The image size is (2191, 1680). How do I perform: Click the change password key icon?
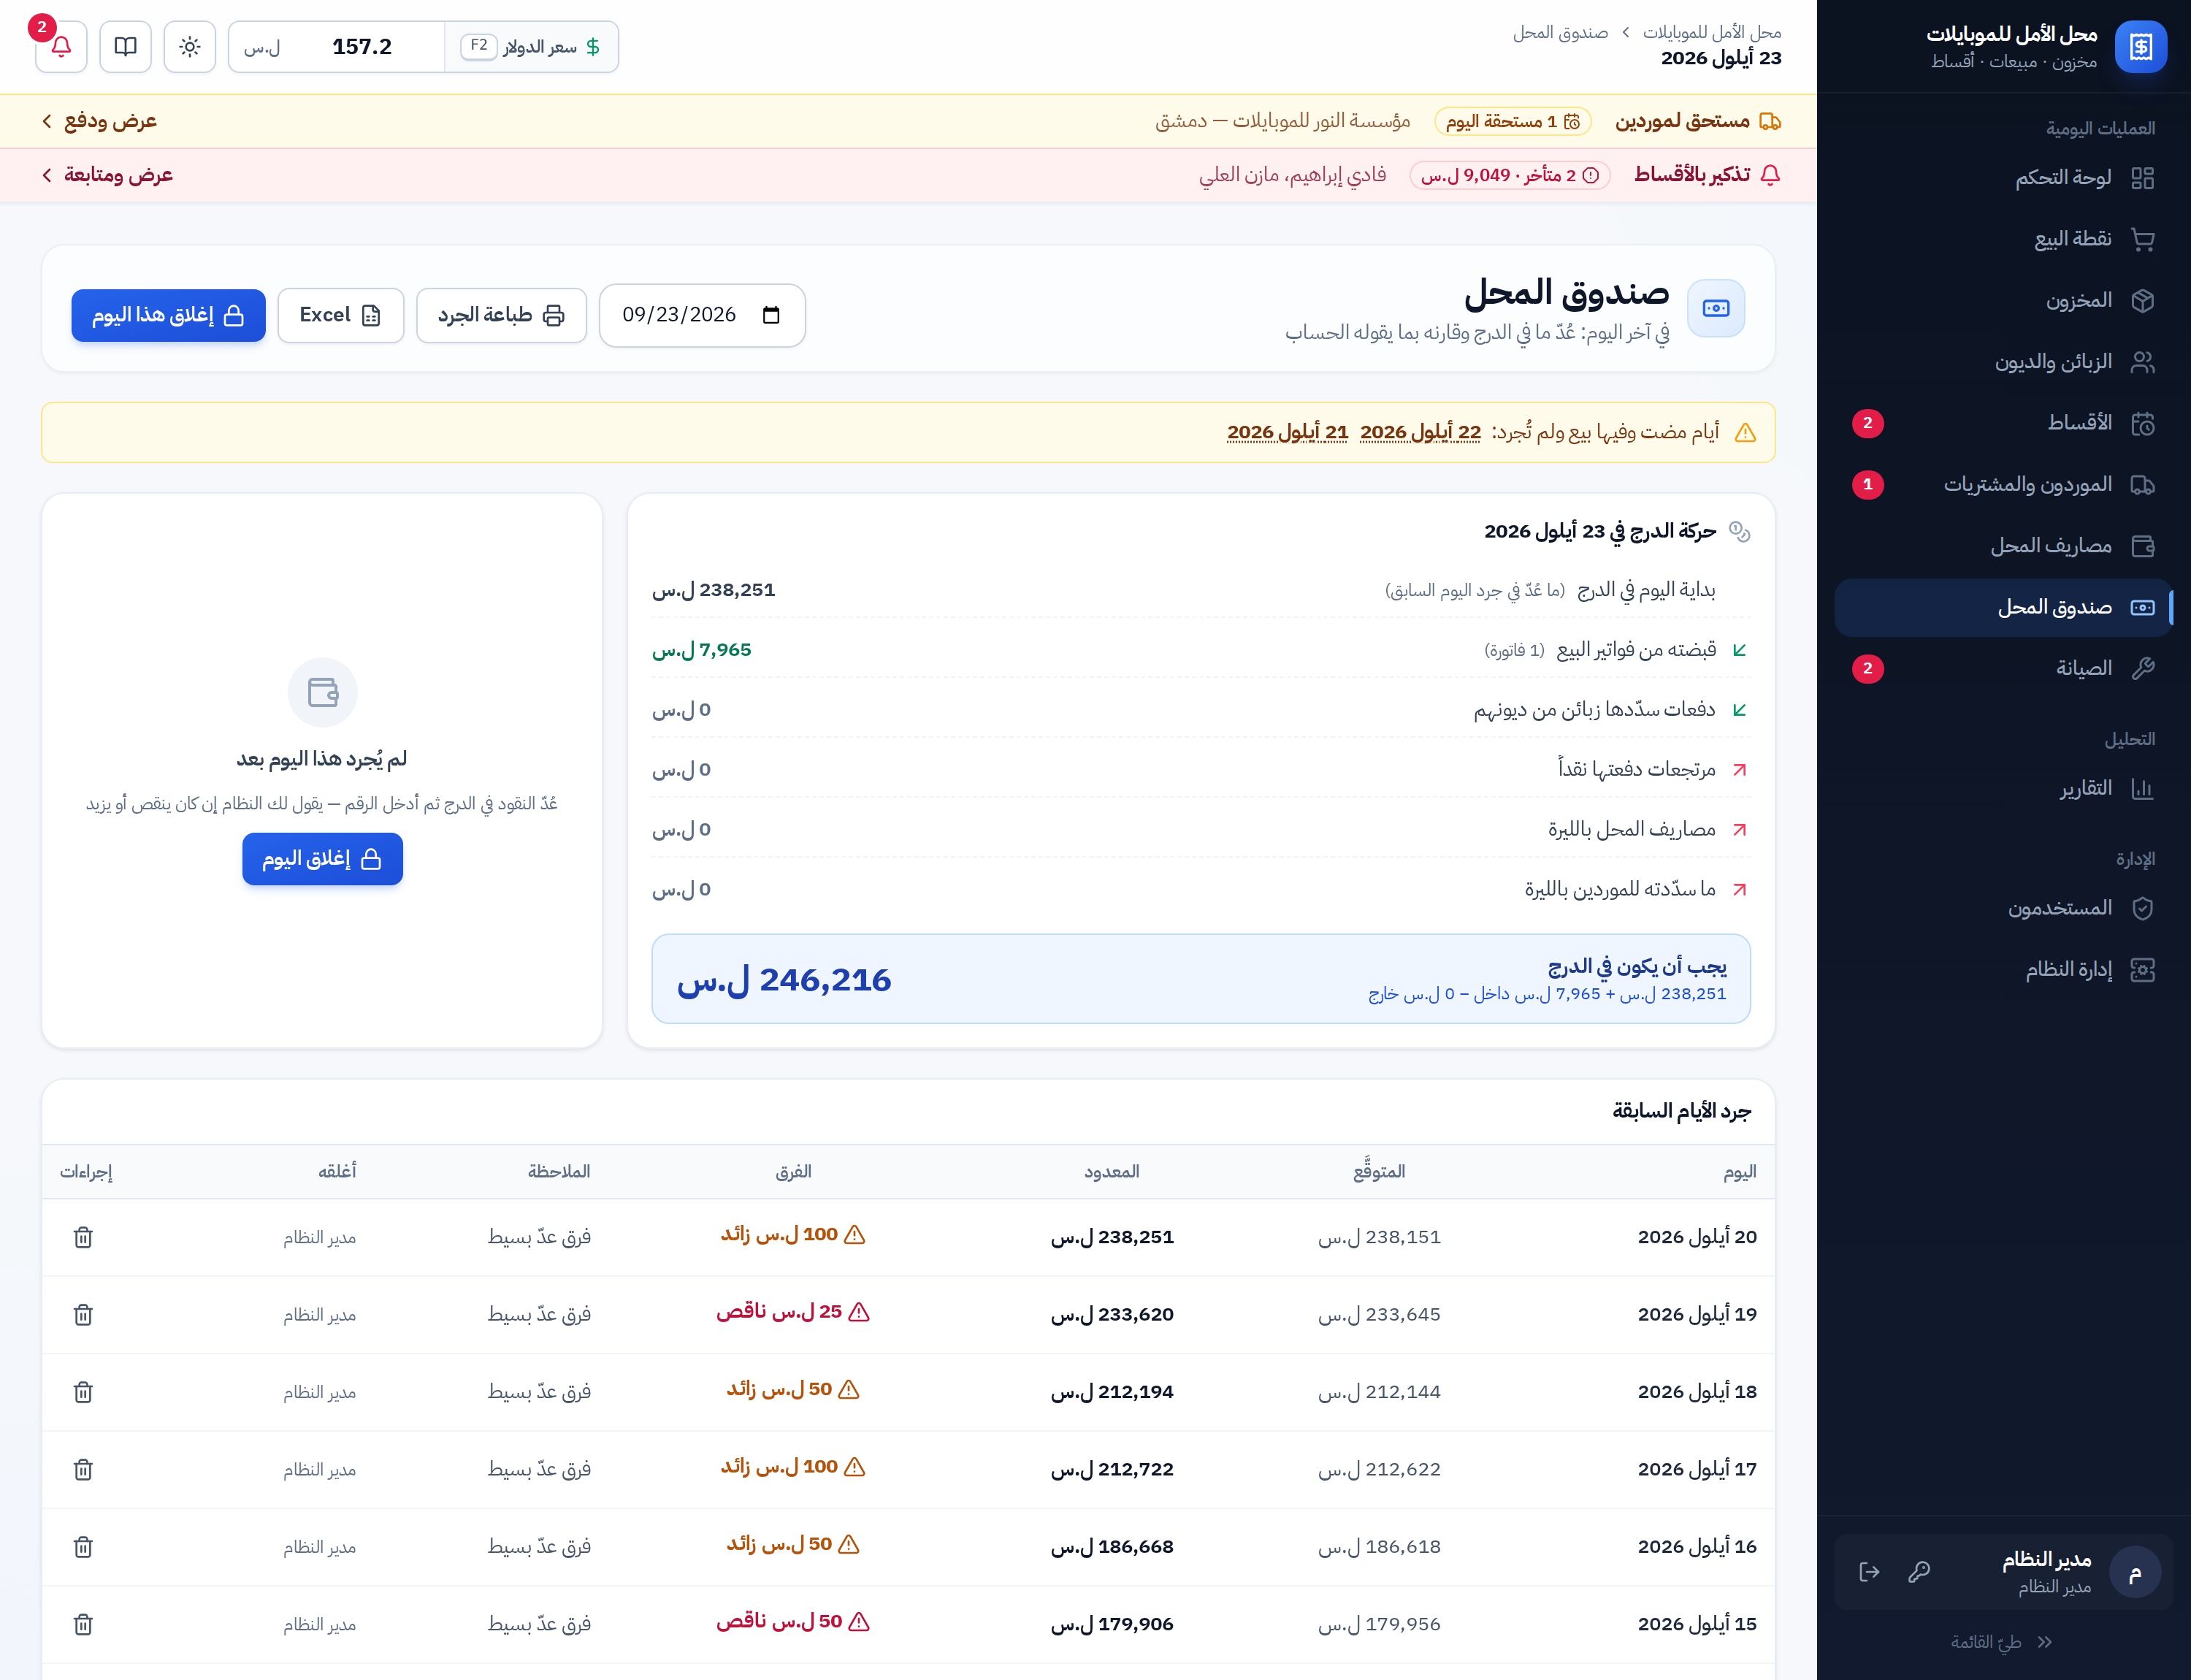(1919, 1572)
